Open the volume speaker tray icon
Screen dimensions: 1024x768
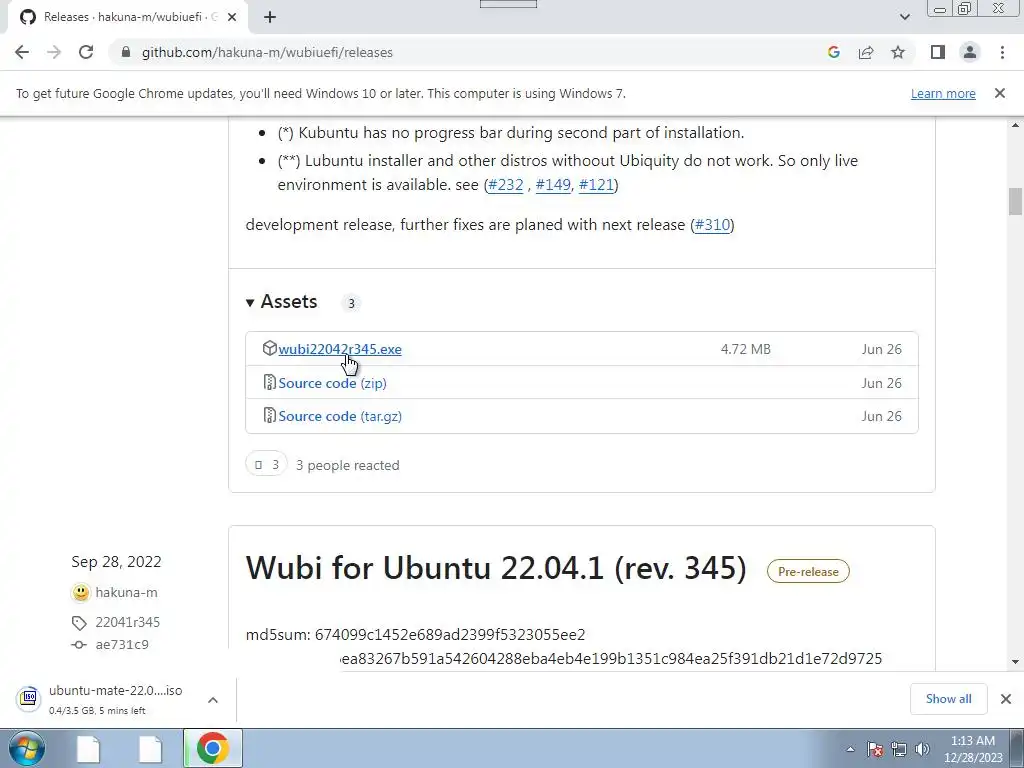pos(922,749)
